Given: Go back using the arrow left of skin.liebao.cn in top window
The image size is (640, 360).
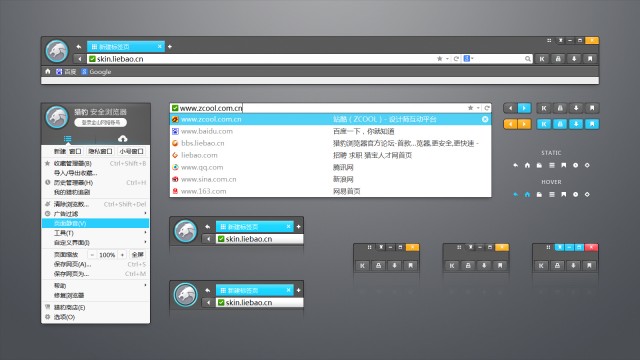Looking at the screenshot, I should pyautogui.click(x=80, y=59).
